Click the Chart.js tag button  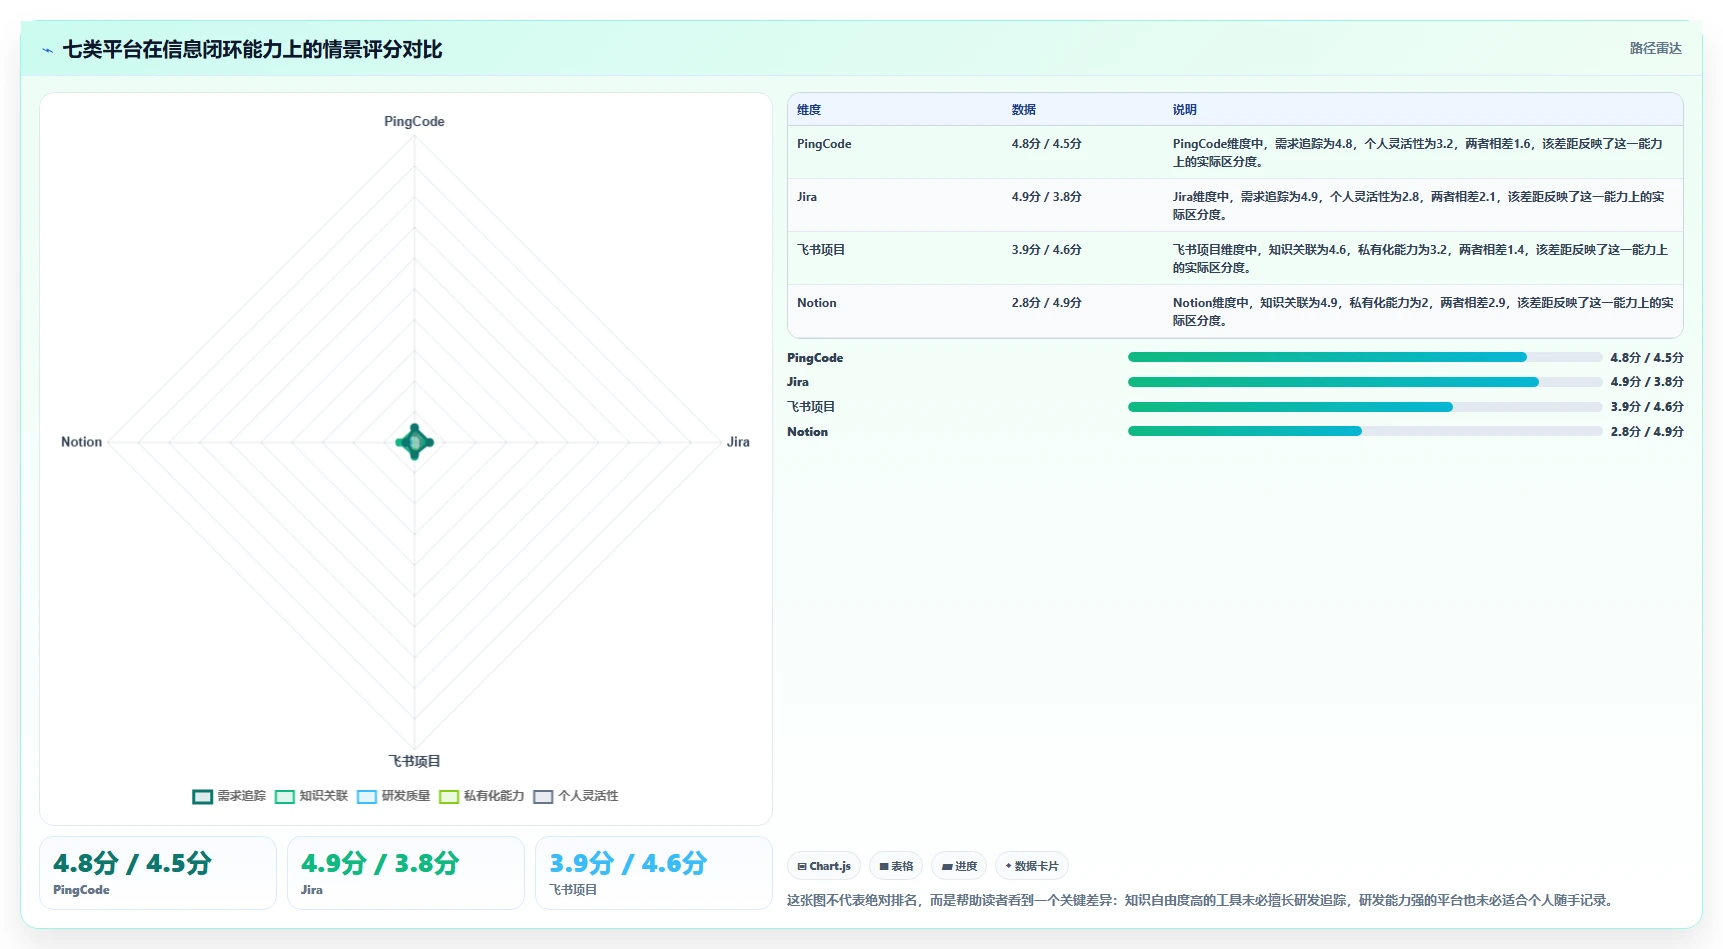tap(824, 866)
